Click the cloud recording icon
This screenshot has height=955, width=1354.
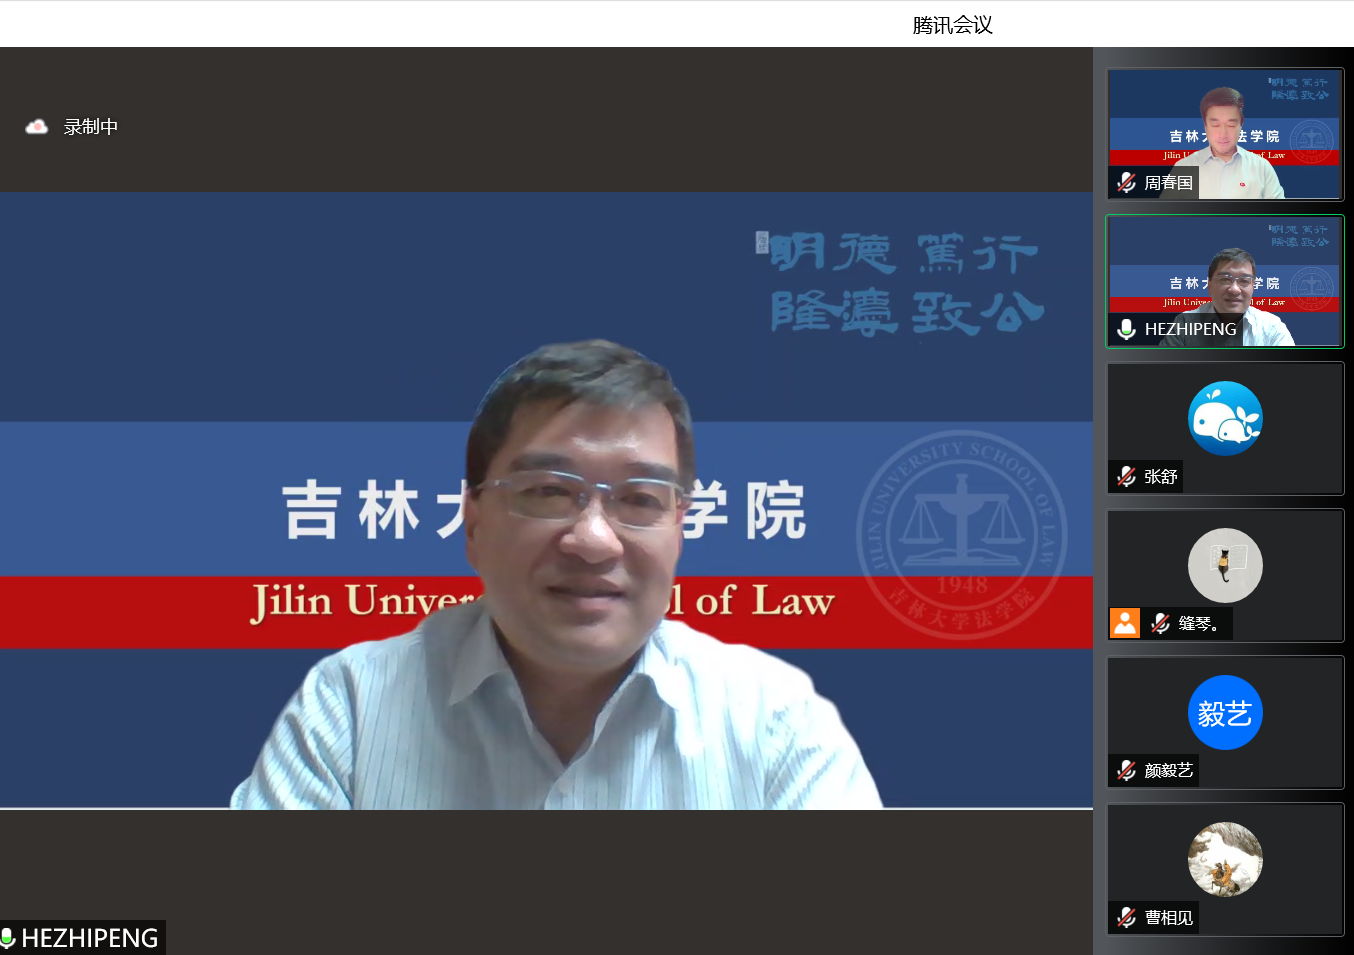click(37, 127)
